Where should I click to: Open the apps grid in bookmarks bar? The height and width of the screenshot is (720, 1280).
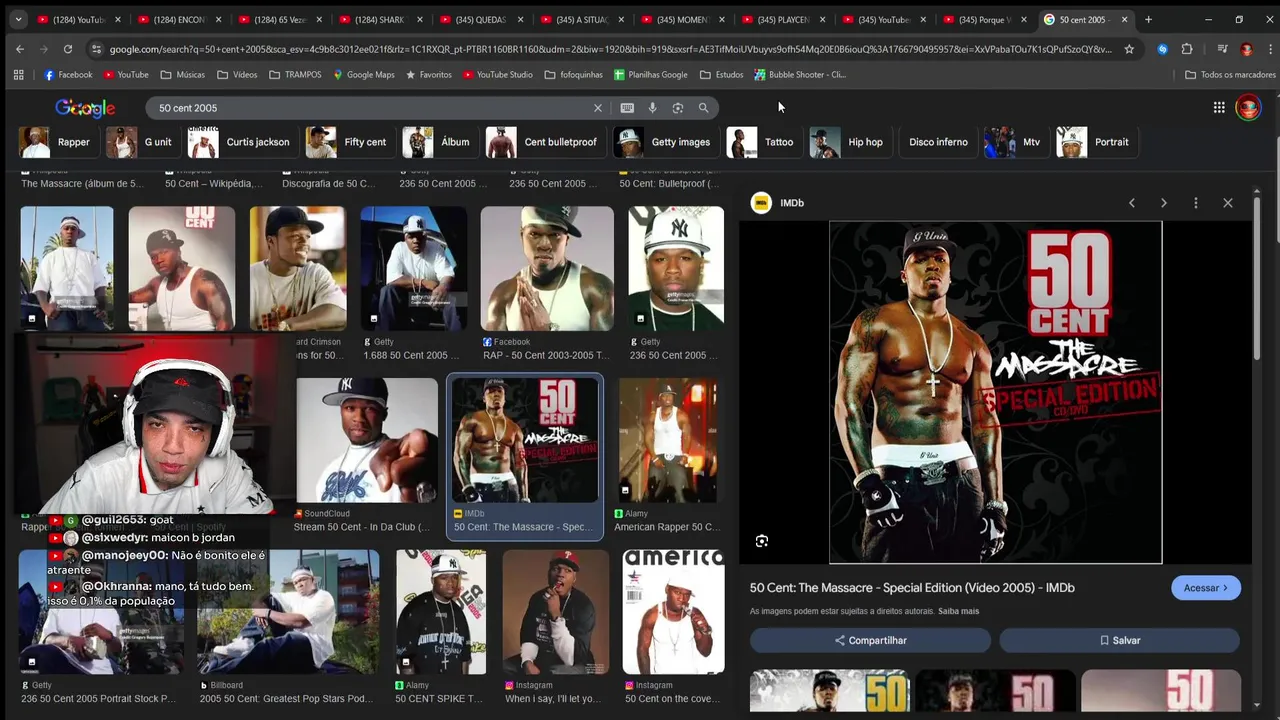coord(18,75)
